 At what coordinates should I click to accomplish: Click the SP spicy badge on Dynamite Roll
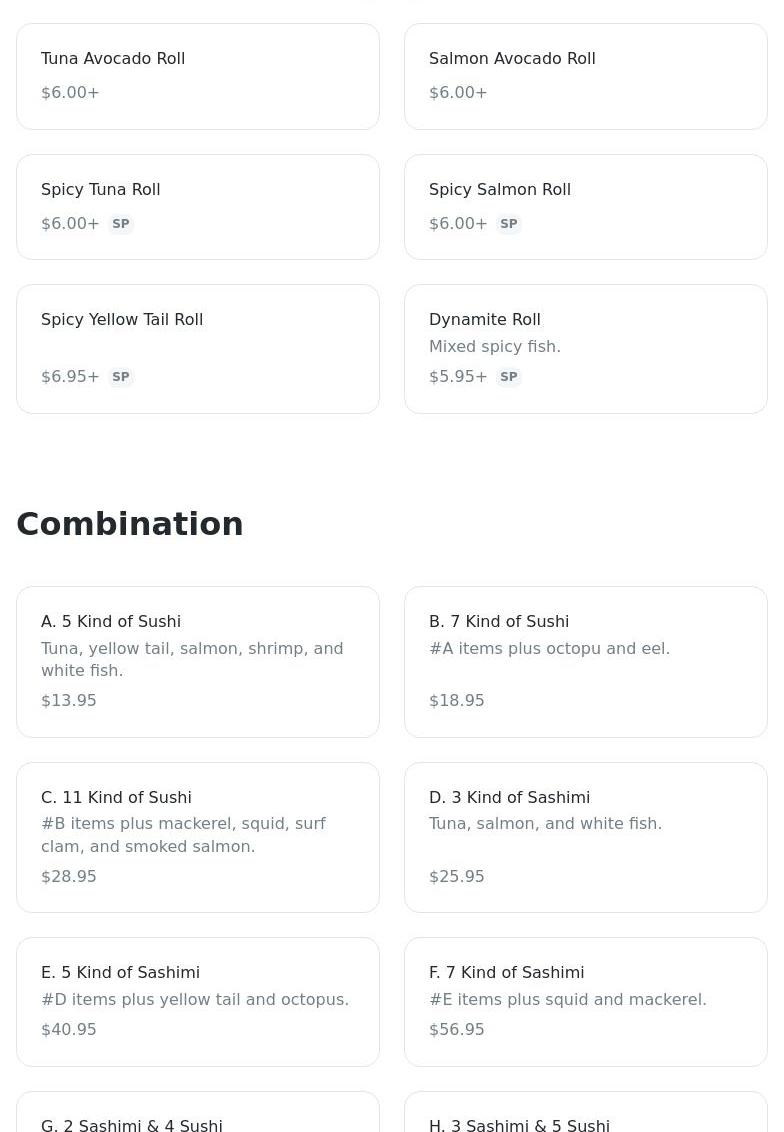point(509,377)
